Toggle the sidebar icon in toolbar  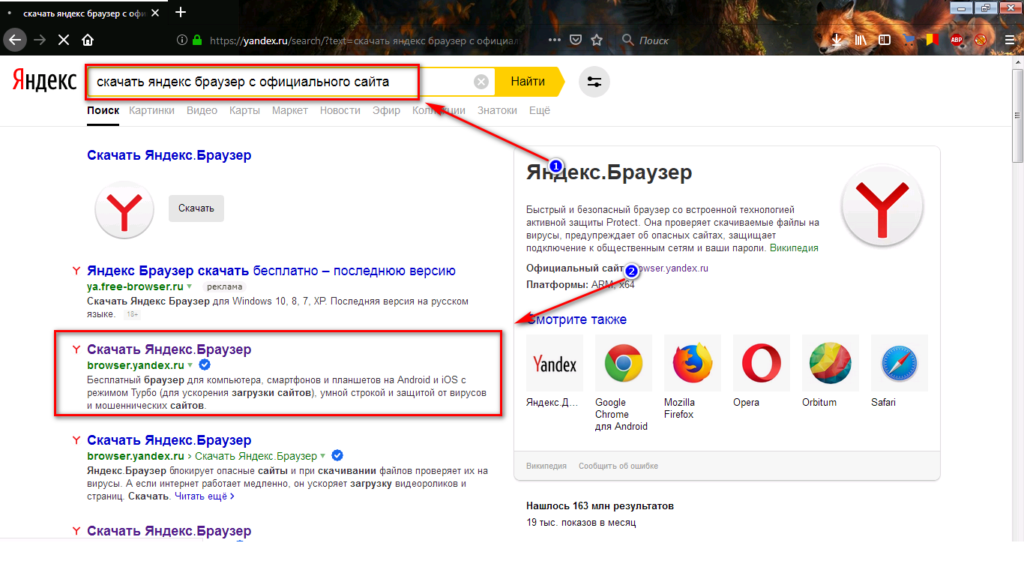point(884,40)
